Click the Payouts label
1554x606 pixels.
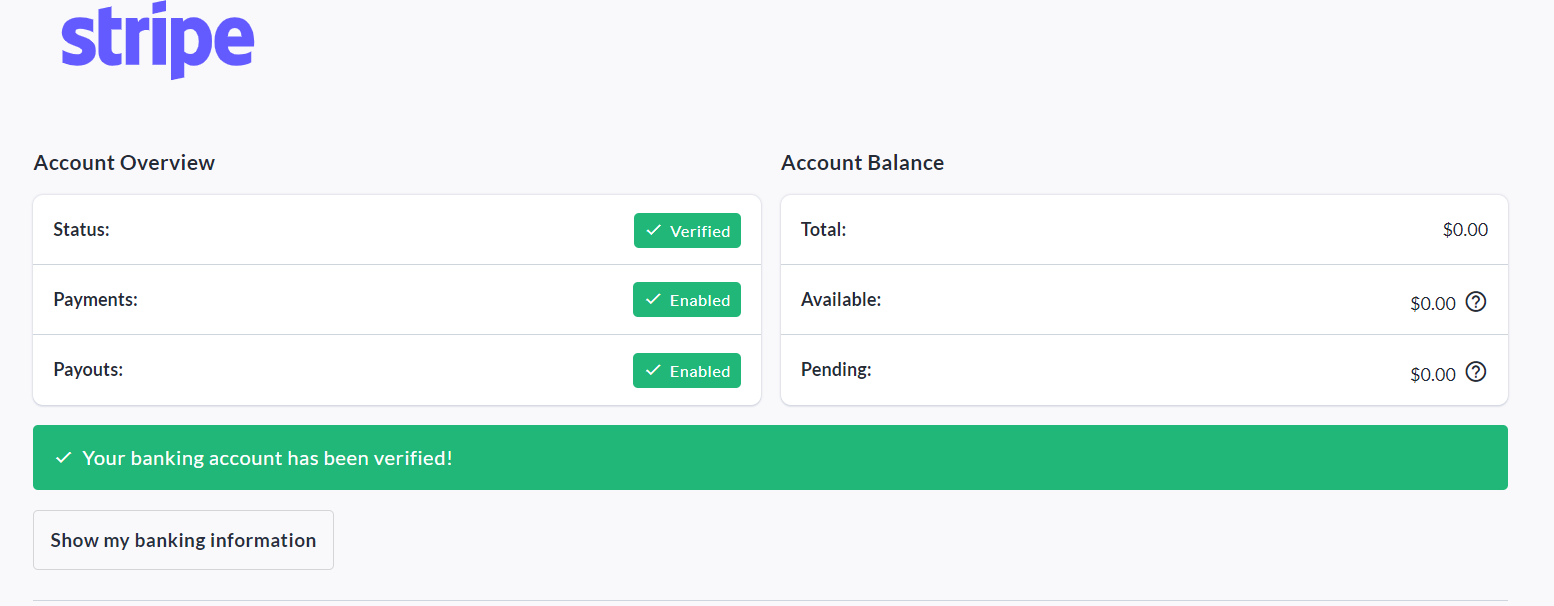pyautogui.click(x=88, y=369)
